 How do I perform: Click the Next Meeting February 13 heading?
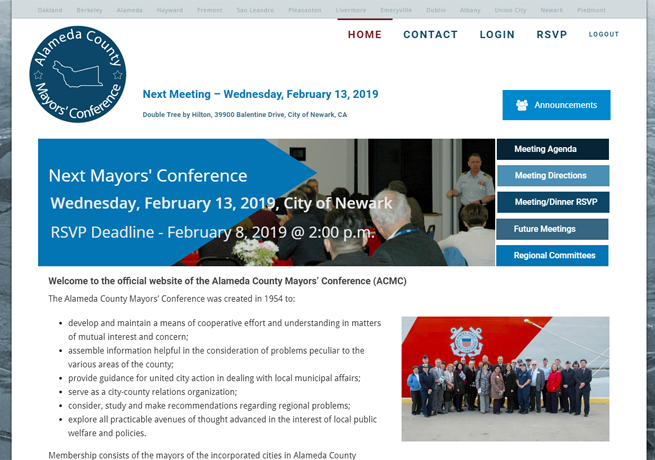pyautogui.click(x=260, y=94)
